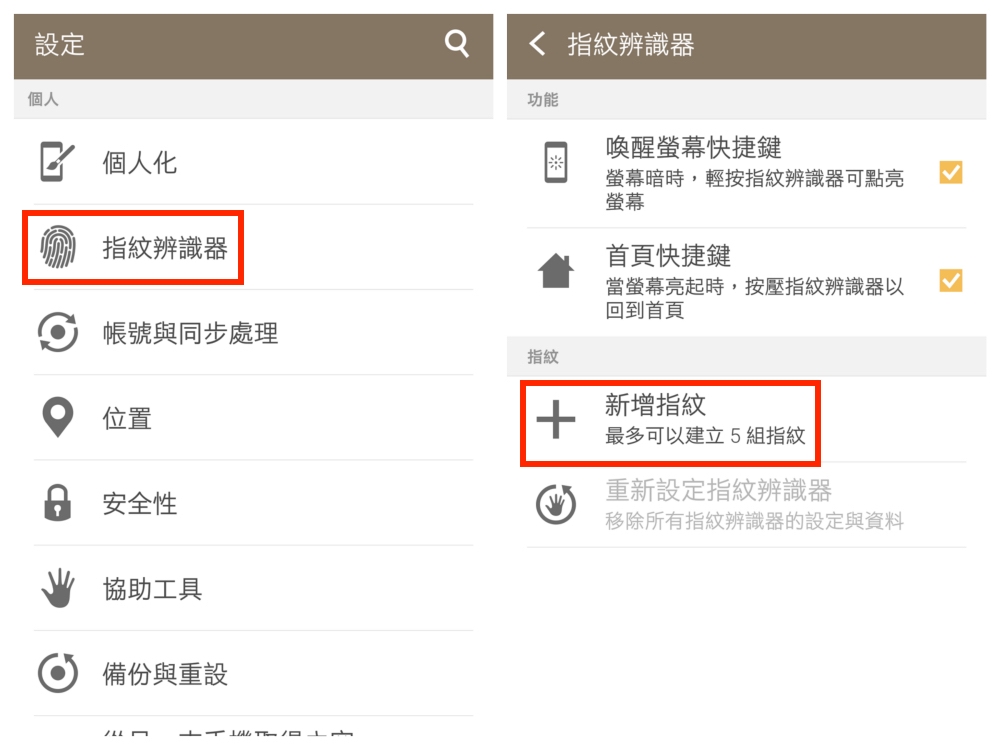Click the reset hand icon for 重新設定指紋辨識器

[556, 504]
